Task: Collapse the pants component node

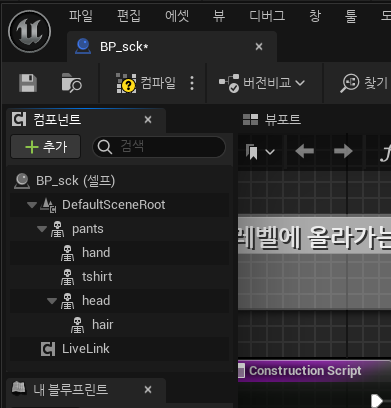Action: tap(42, 229)
